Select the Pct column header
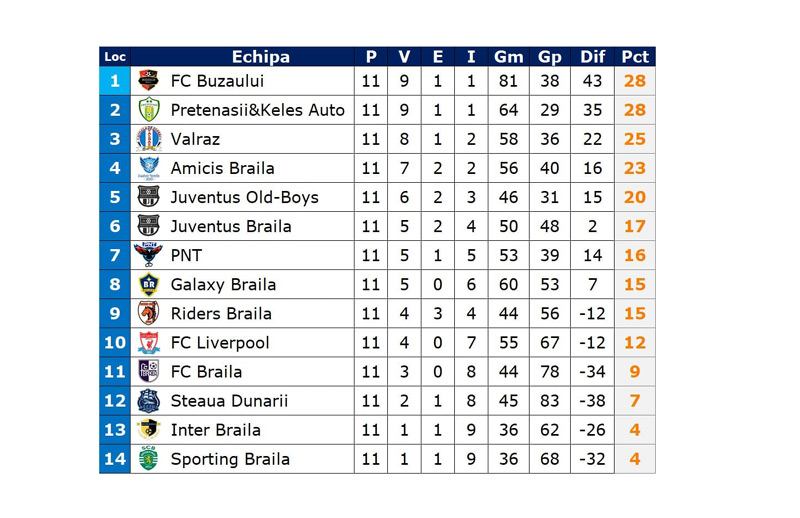This screenshot has height=518, width=800. 635,57
